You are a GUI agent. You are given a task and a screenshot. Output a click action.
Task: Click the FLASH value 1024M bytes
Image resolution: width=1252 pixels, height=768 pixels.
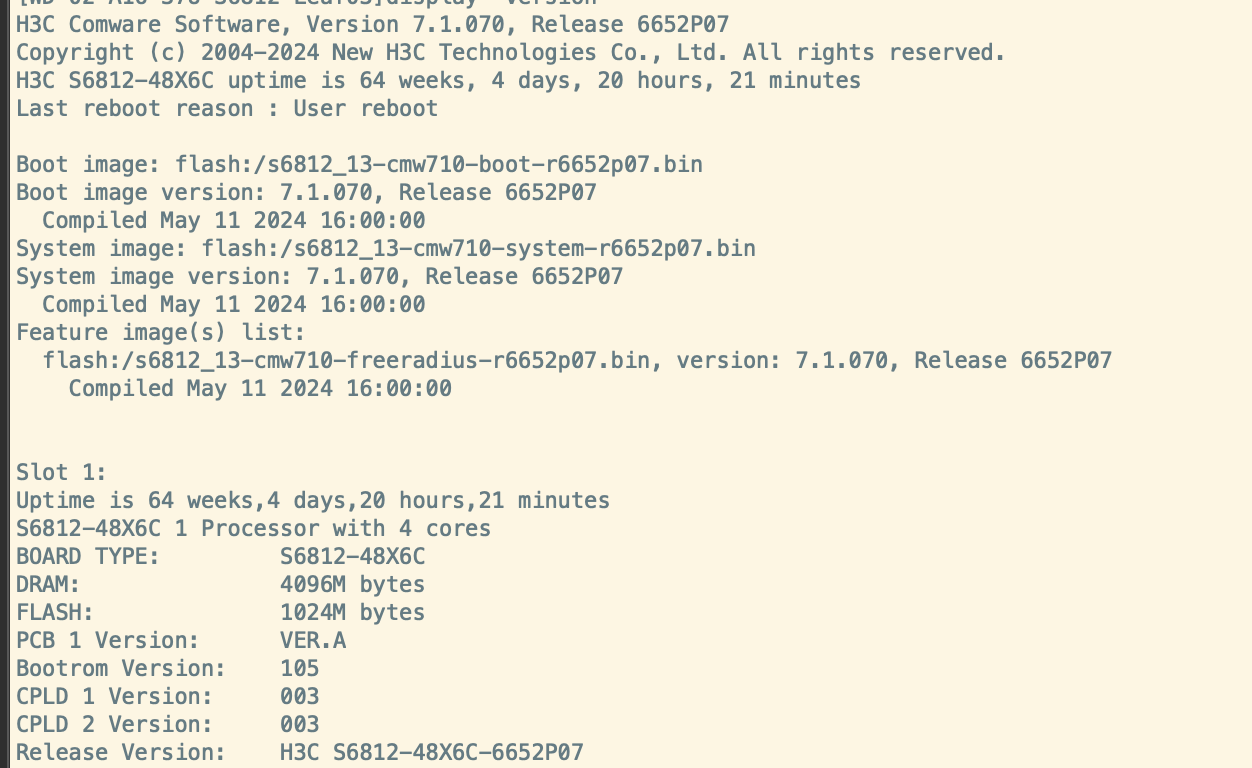(x=352, y=612)
